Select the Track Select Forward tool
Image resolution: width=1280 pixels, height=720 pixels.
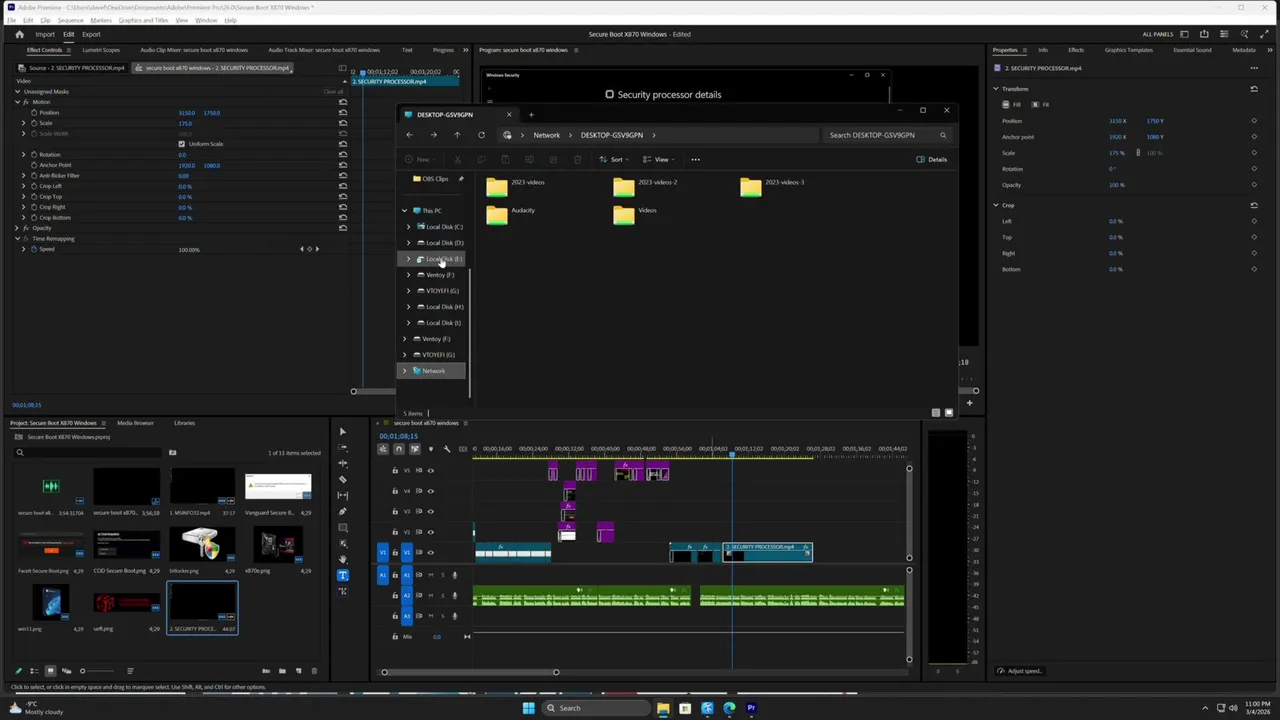(342, 447)
